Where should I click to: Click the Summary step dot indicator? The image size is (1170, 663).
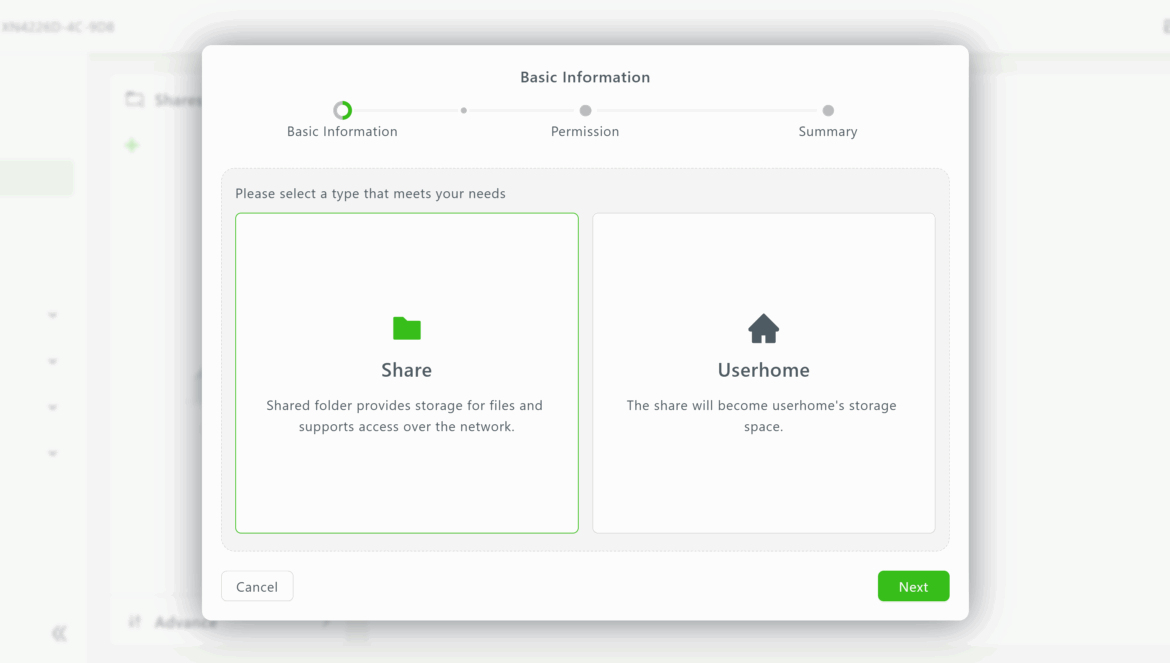point(828,111)
